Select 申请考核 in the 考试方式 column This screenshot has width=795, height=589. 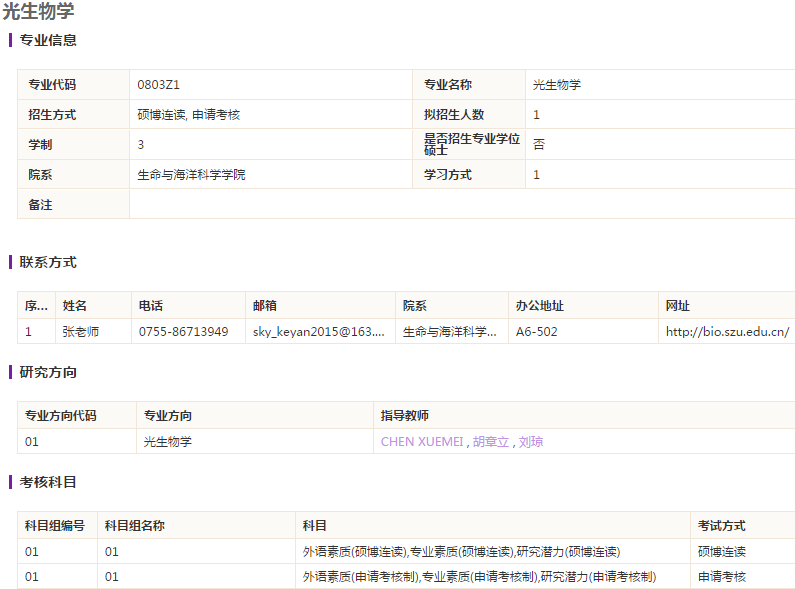click(721, 576)
